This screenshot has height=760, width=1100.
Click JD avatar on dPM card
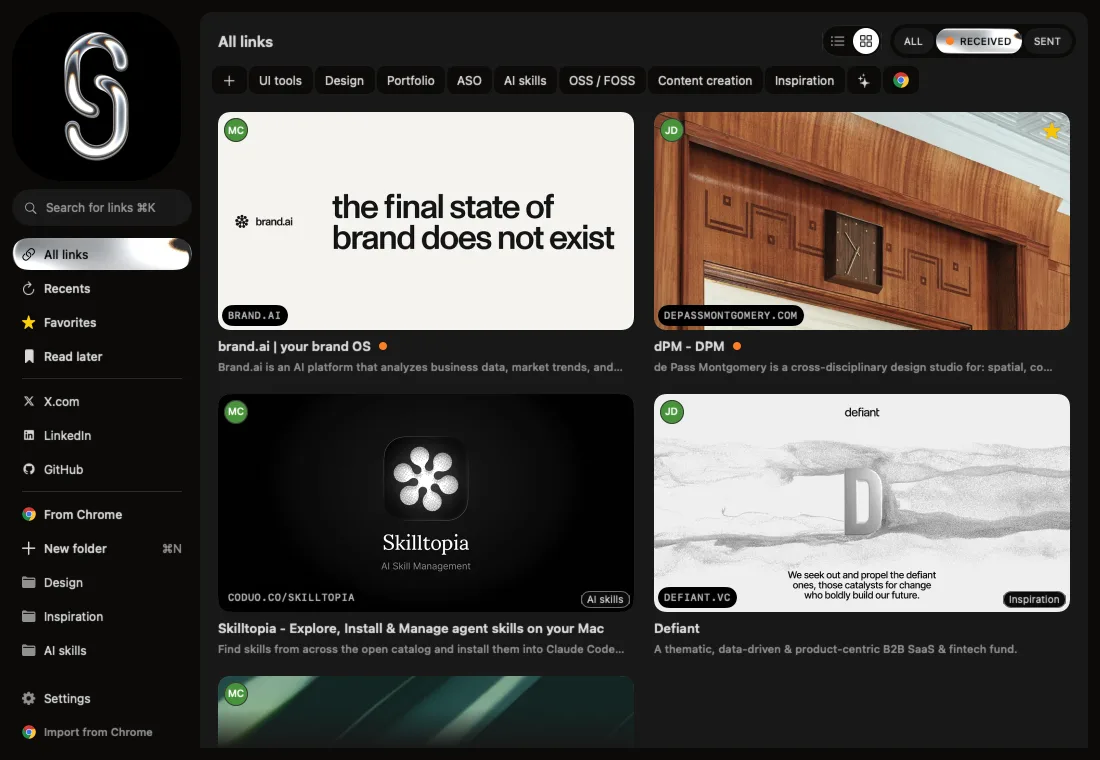(x=671, y=130)
